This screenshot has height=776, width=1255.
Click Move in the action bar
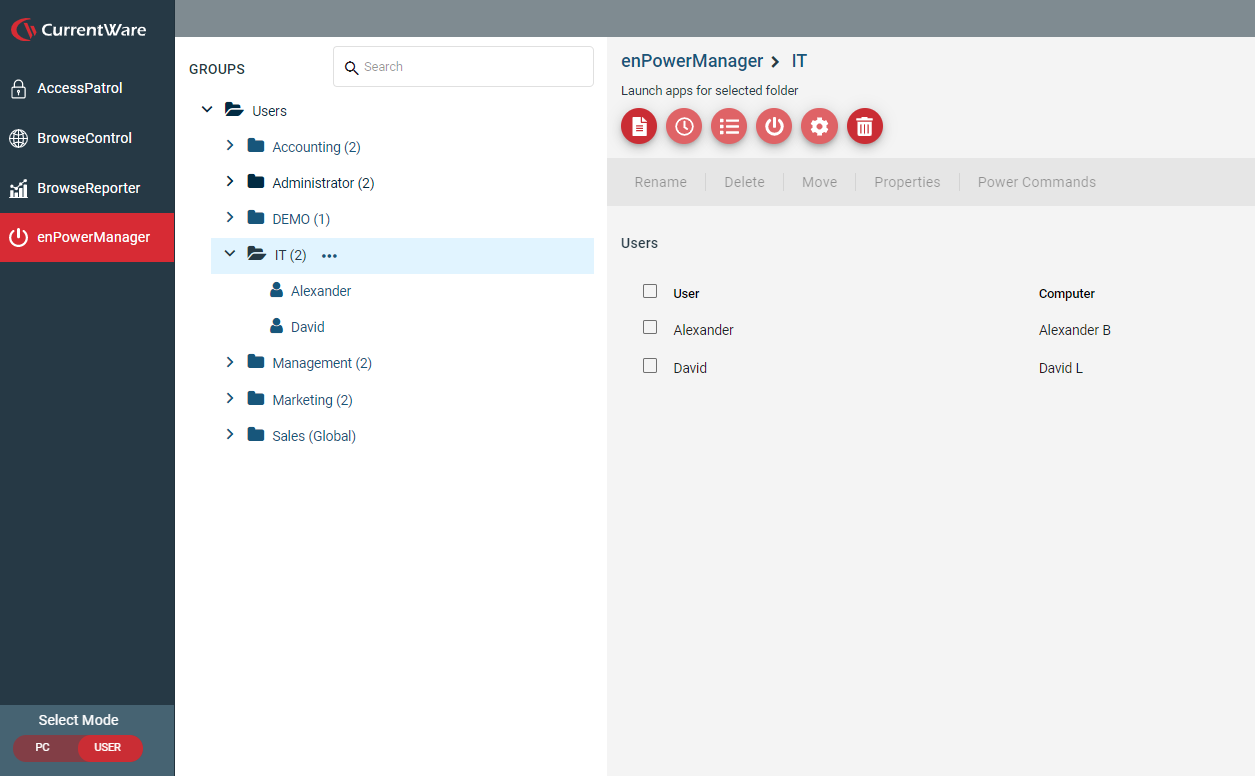pyautogui.click(x=820, y=182)
